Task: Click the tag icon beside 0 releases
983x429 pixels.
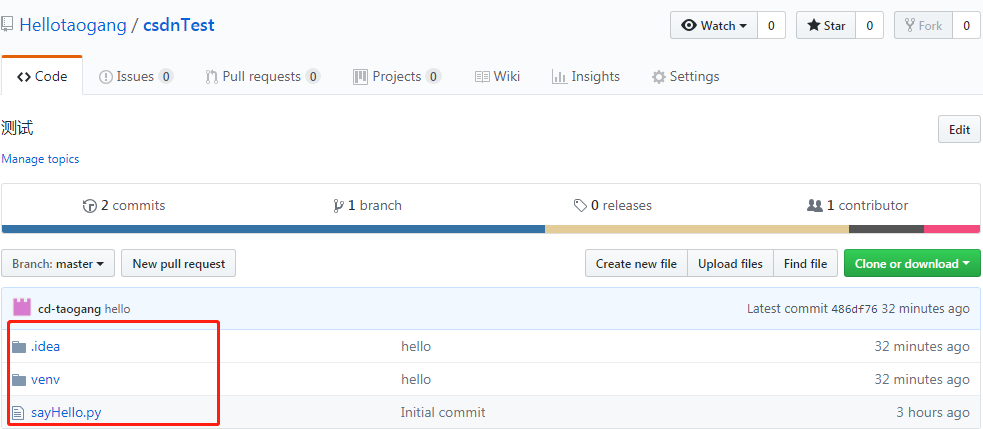Action: [x=580, y=206]
